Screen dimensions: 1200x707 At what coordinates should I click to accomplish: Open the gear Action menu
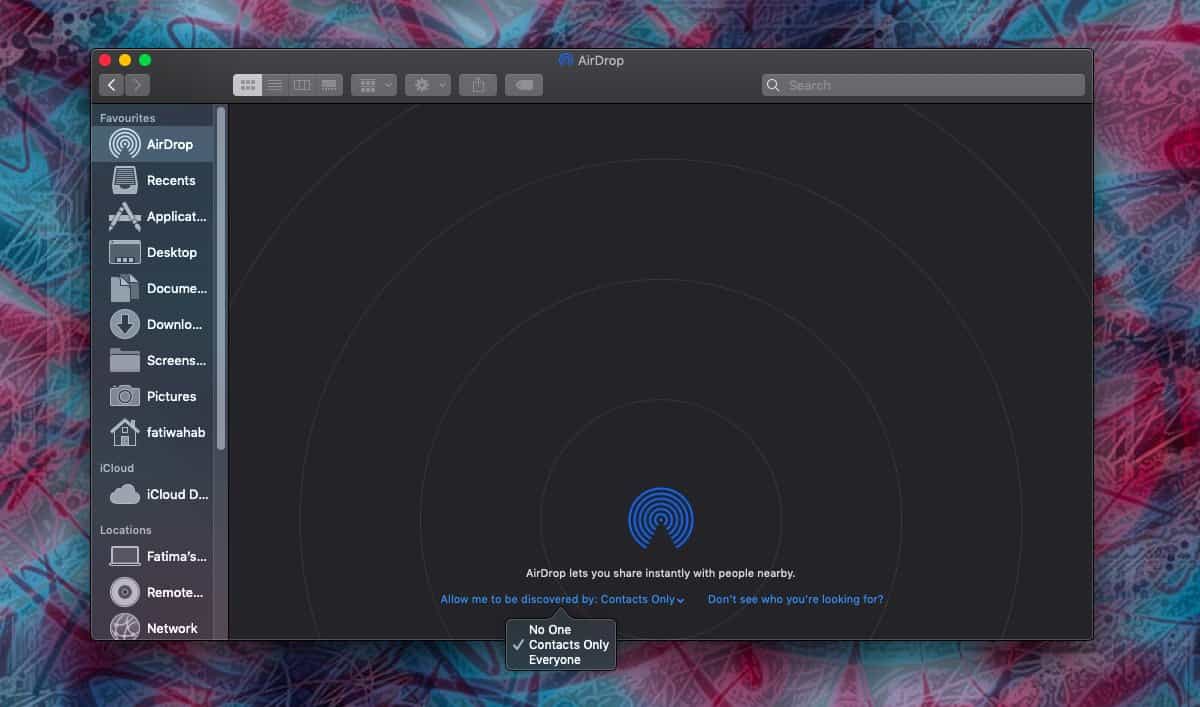click(x=428, y=85)
